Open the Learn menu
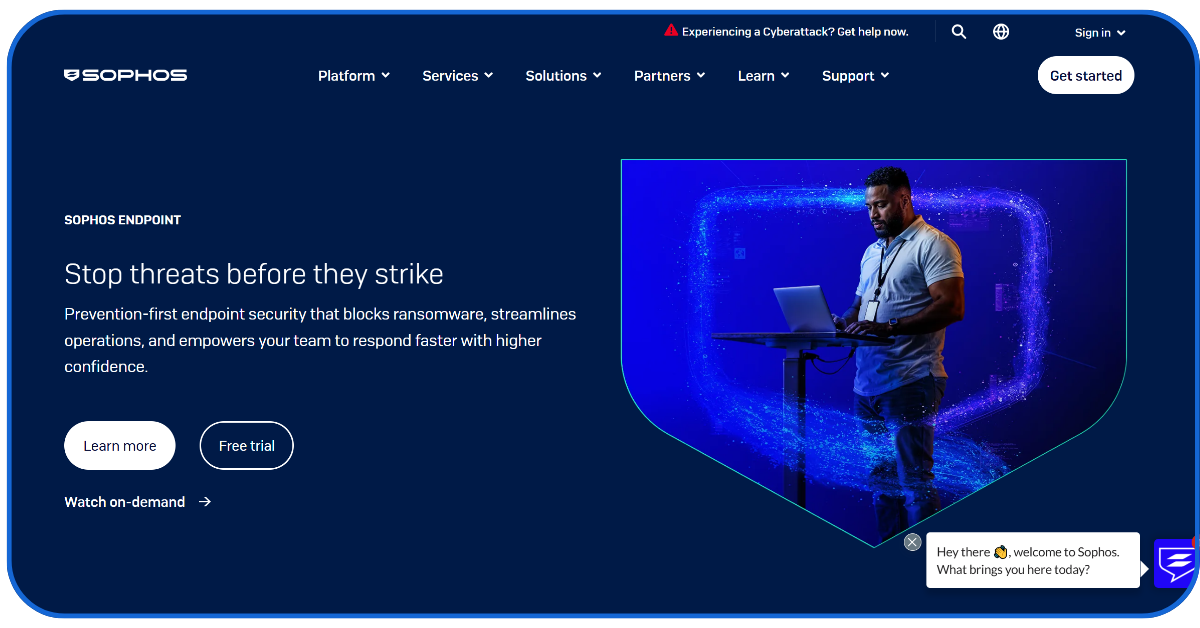 point(764,76)
